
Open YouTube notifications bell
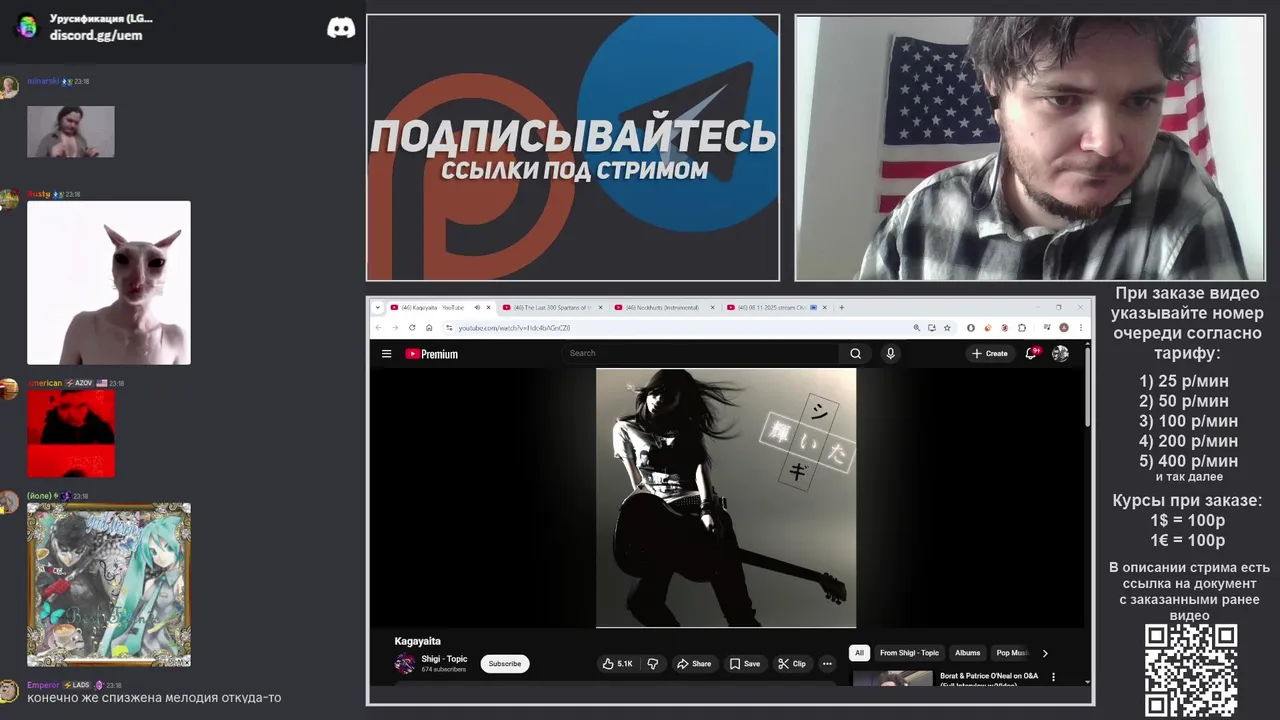click(1031, 353)
